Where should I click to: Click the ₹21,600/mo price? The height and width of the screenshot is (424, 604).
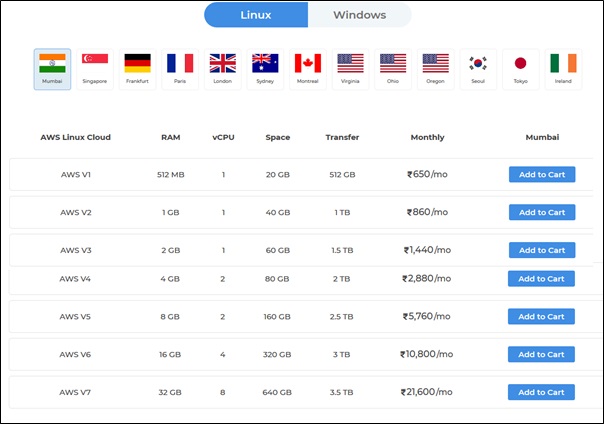[426, 392]
